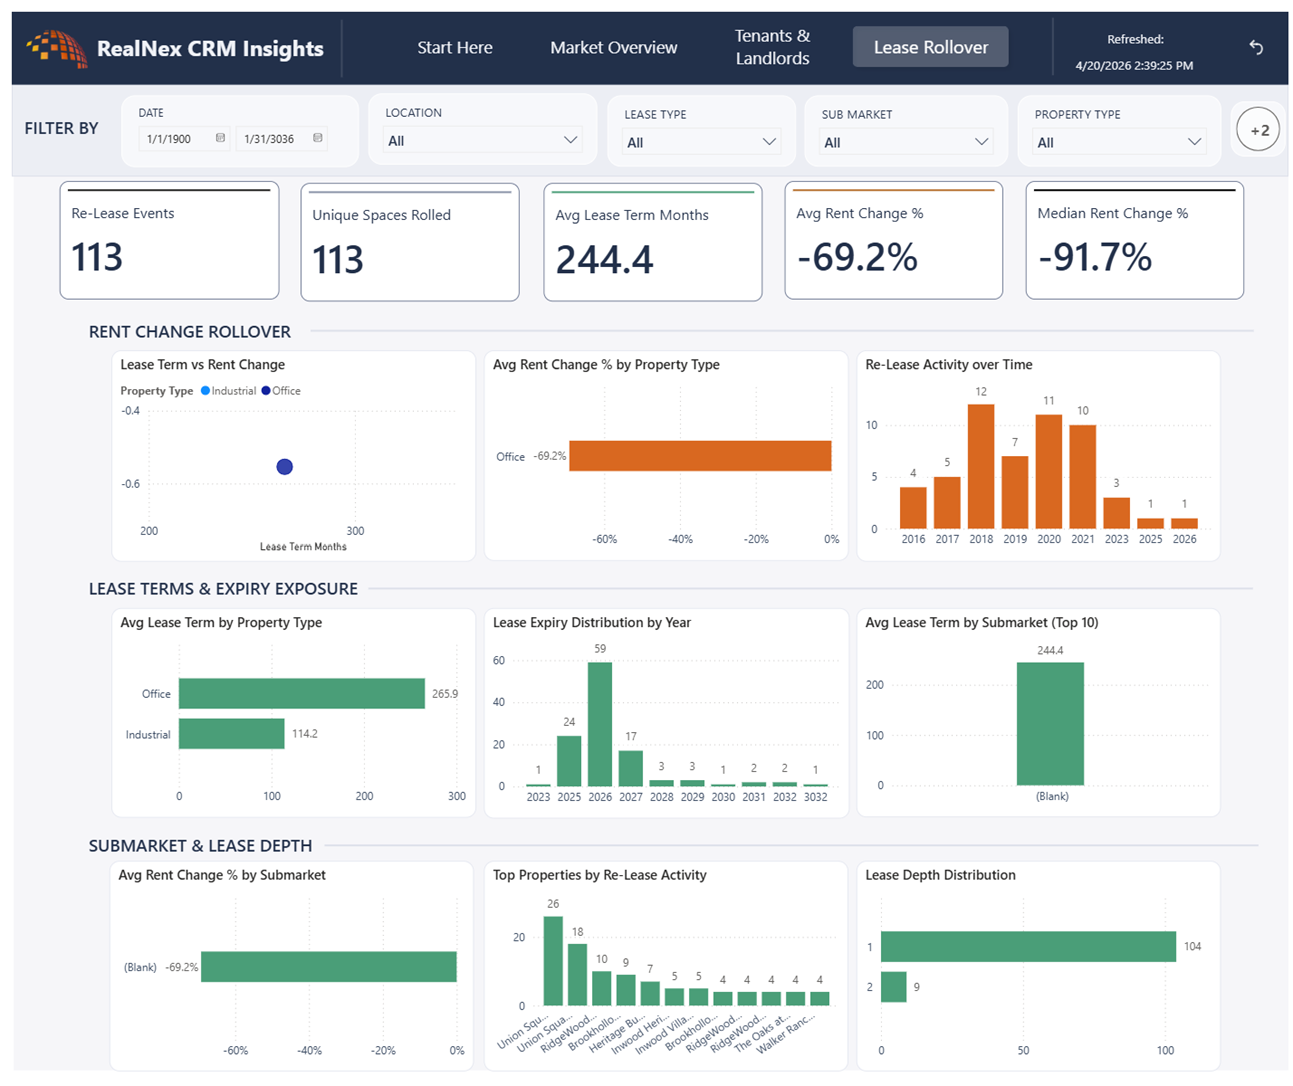Go to the Tenants & Landlords tab
The image size is (1293, 1086).
pyautogui.click(x=772, y=47)
